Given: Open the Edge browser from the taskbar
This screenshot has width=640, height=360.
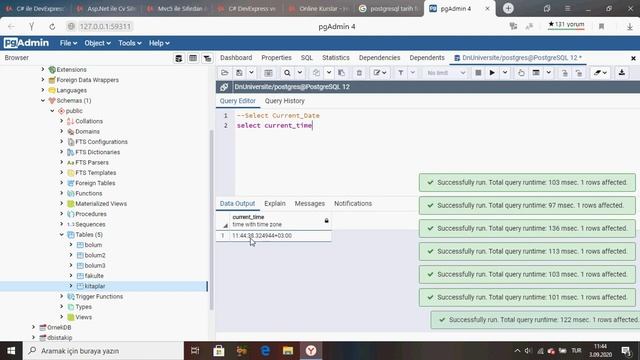Looking at the screenshot, I should pos(265,351).
